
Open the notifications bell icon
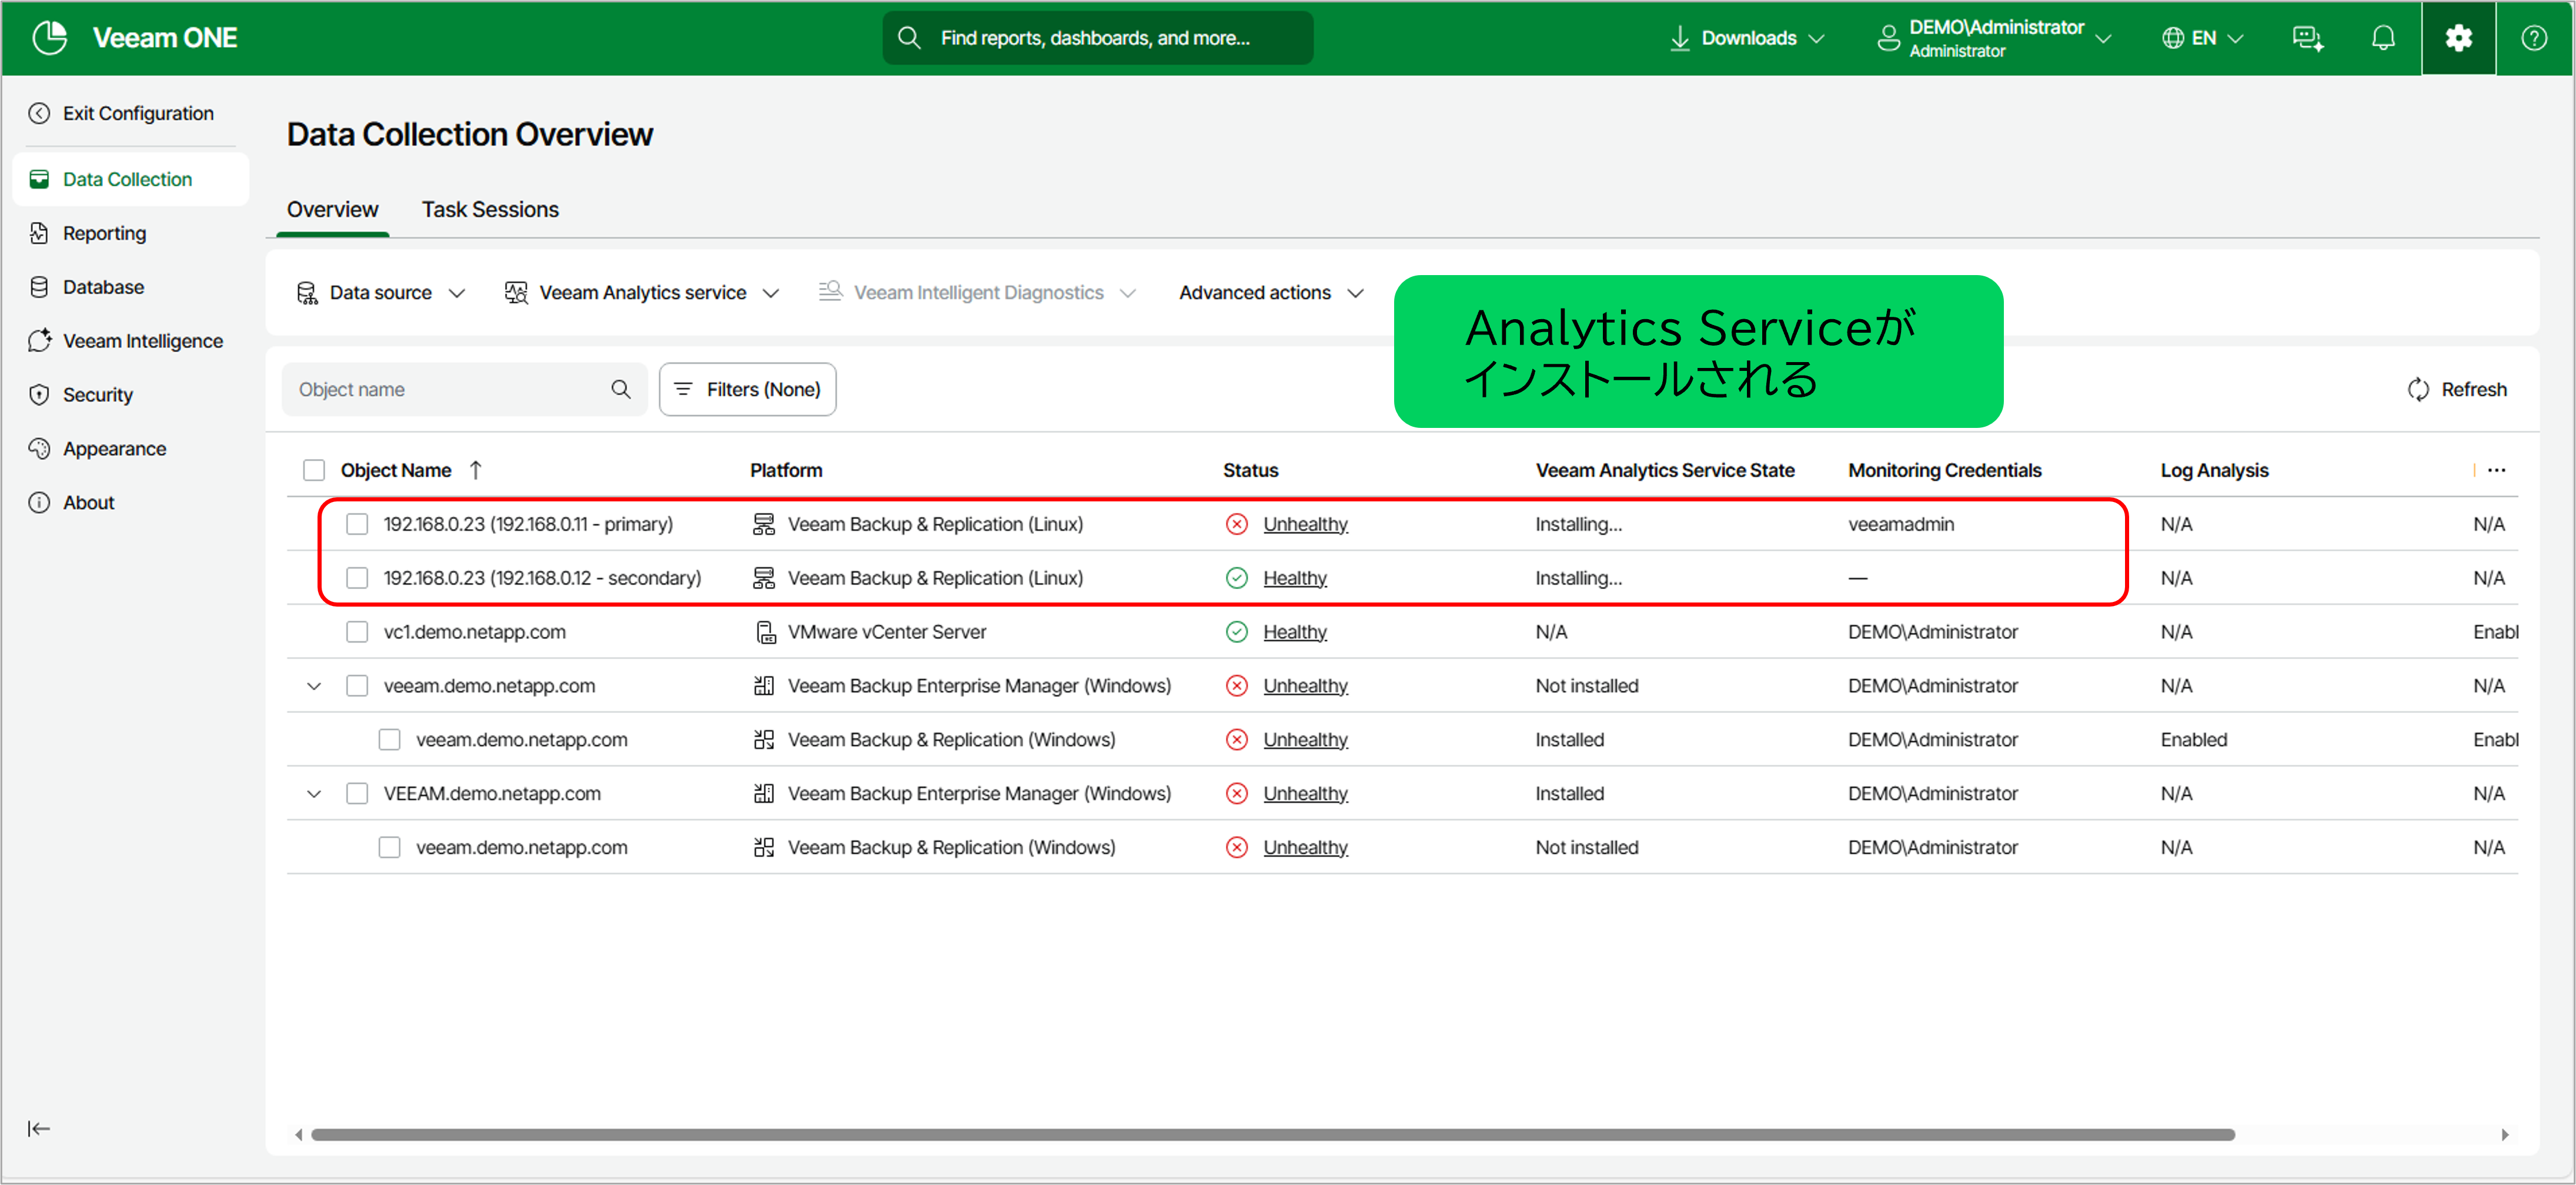point(2383,38)
